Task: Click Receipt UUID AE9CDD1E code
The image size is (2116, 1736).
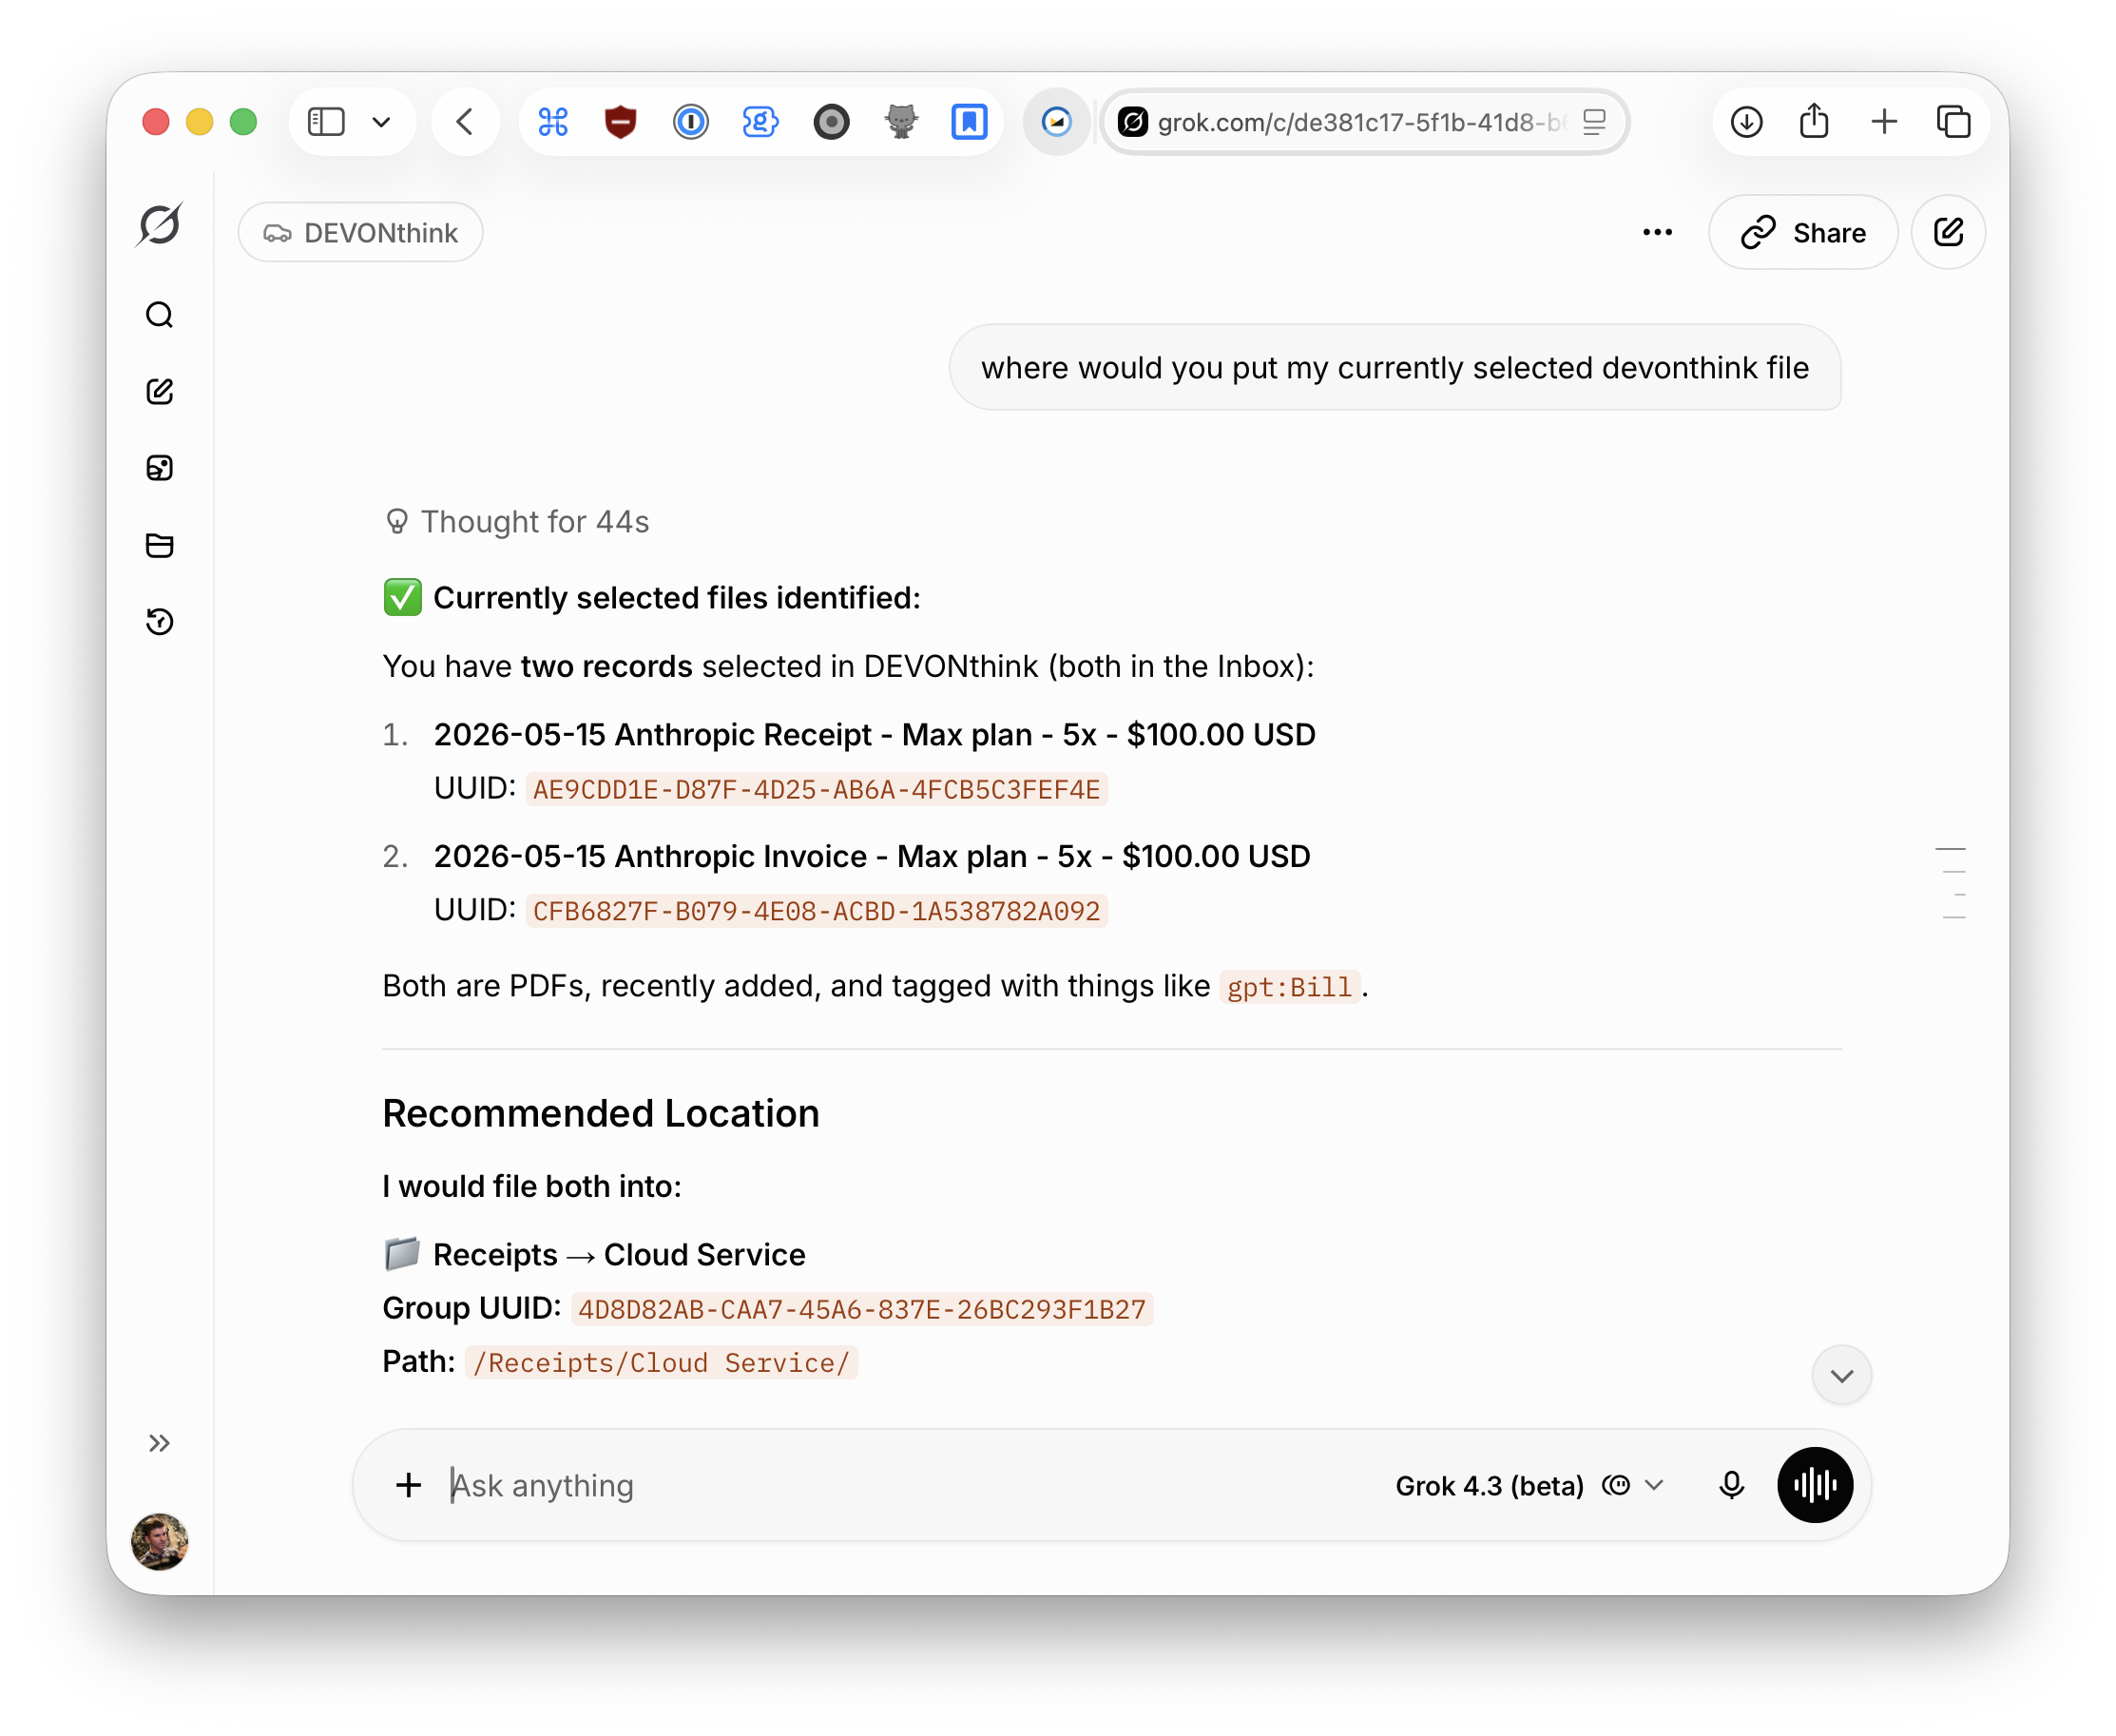Action: tap(816, 790)
